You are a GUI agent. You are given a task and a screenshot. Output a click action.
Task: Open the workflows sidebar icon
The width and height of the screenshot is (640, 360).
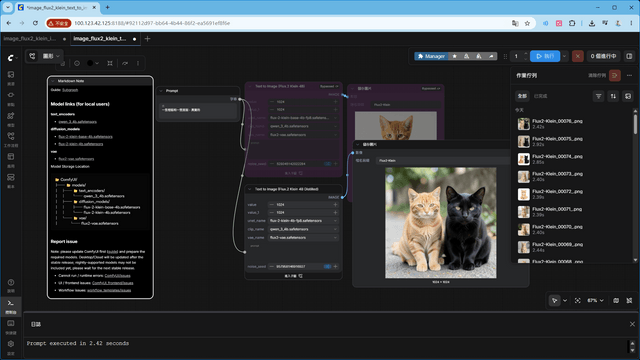pyautogui.click(x=11, y=138)
